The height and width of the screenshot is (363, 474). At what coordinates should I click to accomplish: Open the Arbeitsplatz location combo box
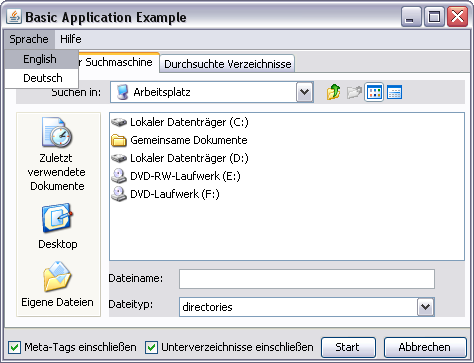pyautogui.click(x=212, y=92)
